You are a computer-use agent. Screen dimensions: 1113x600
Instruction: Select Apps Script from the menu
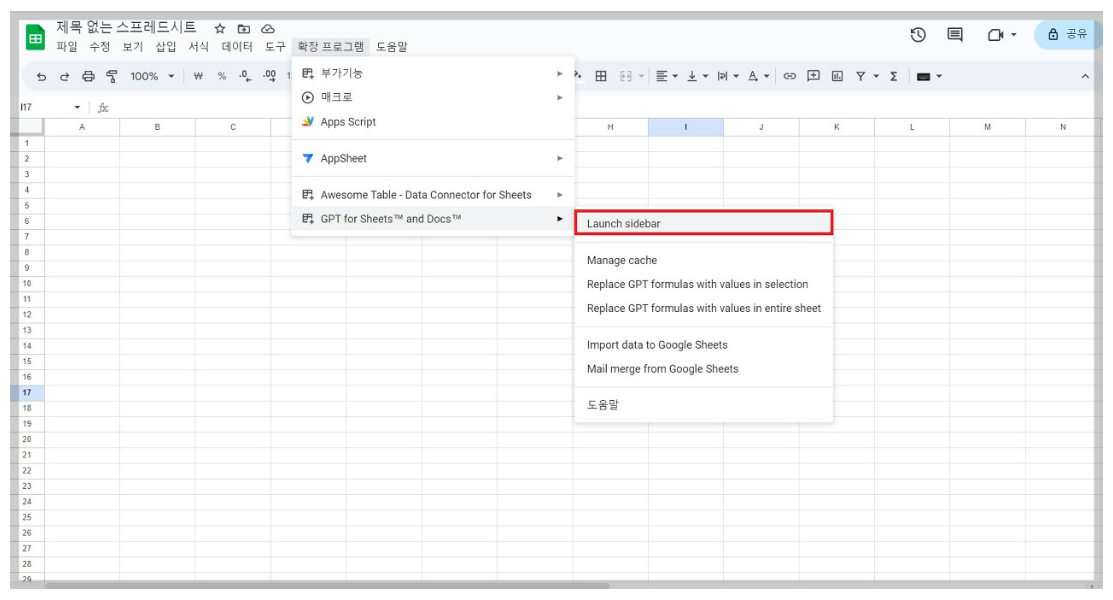click(x=432, y=122)
